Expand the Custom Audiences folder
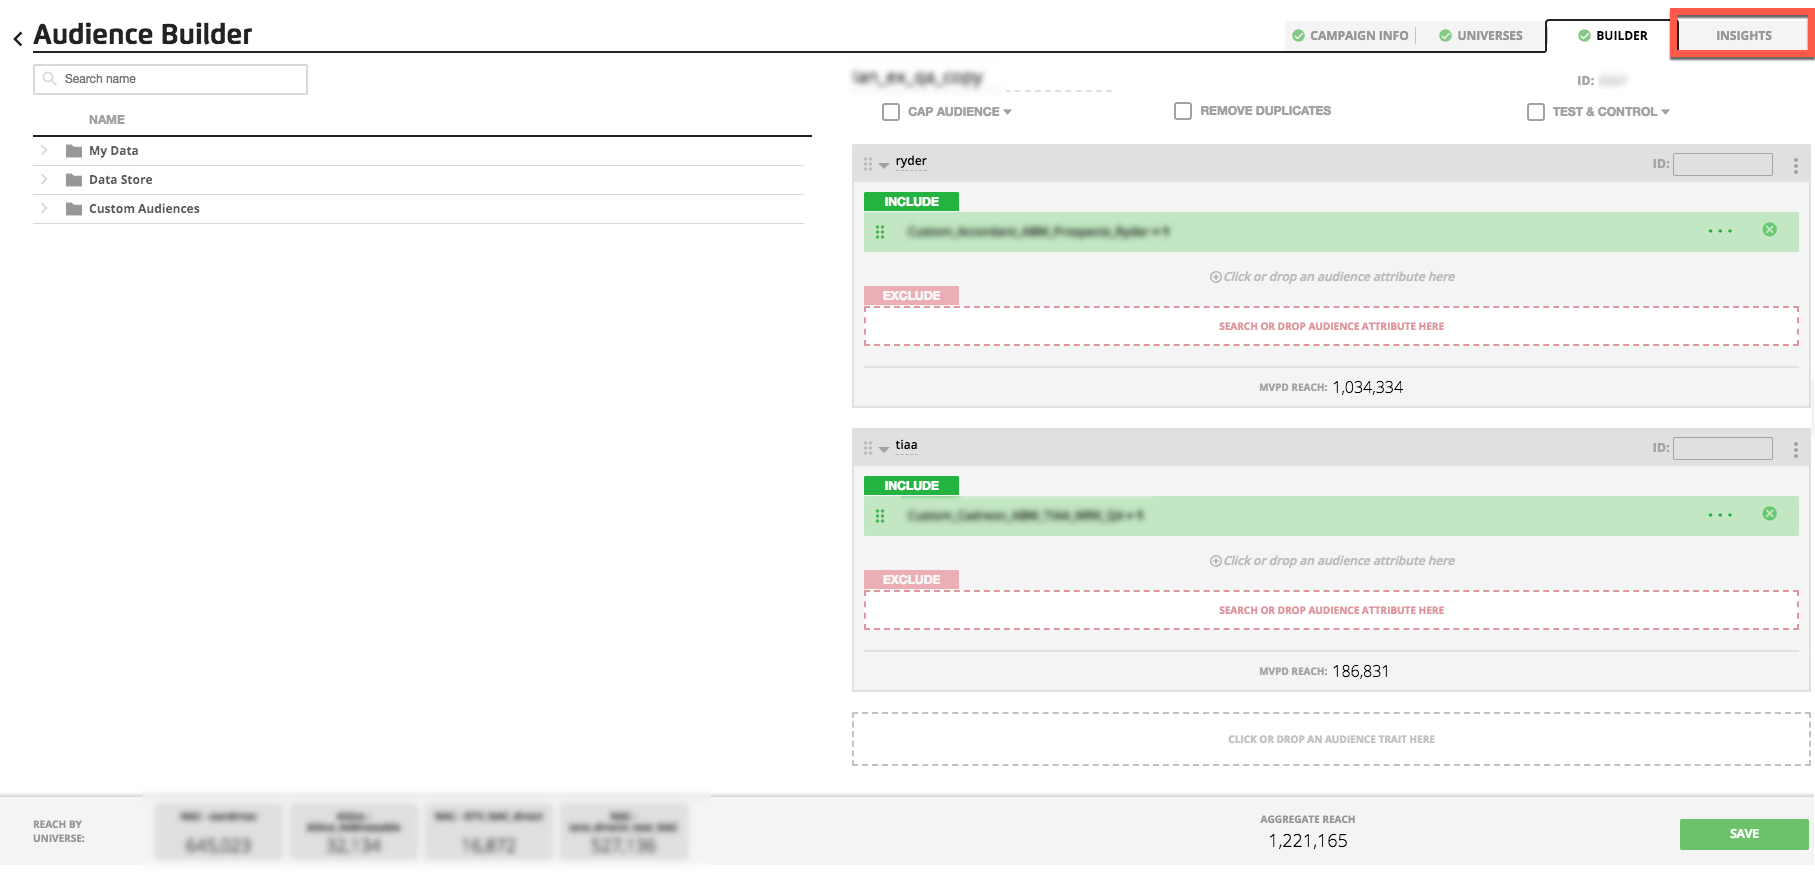 [44, 208]
